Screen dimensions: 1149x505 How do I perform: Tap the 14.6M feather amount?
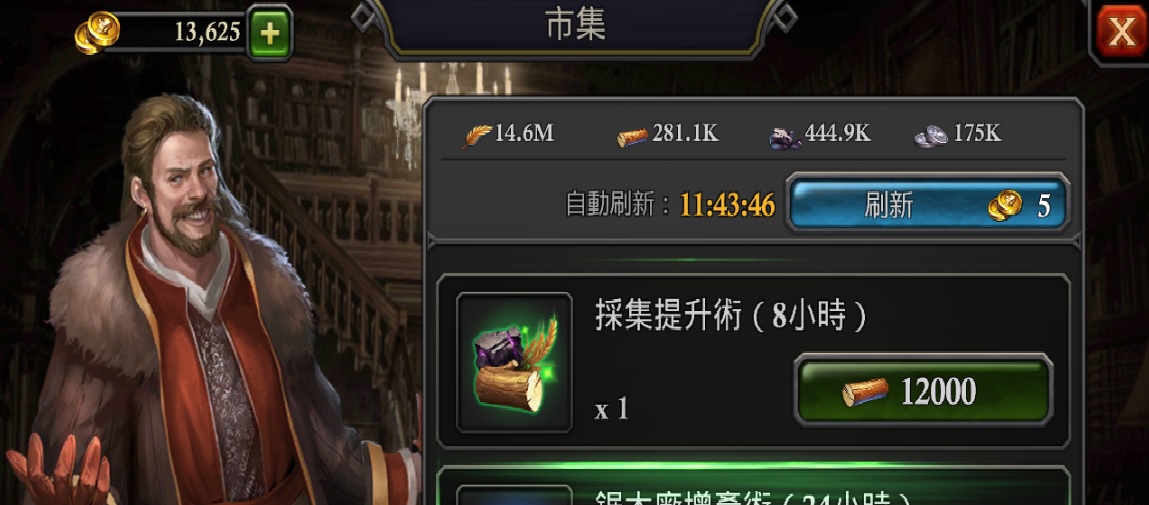pyautogui.click(x=525, y=134)
